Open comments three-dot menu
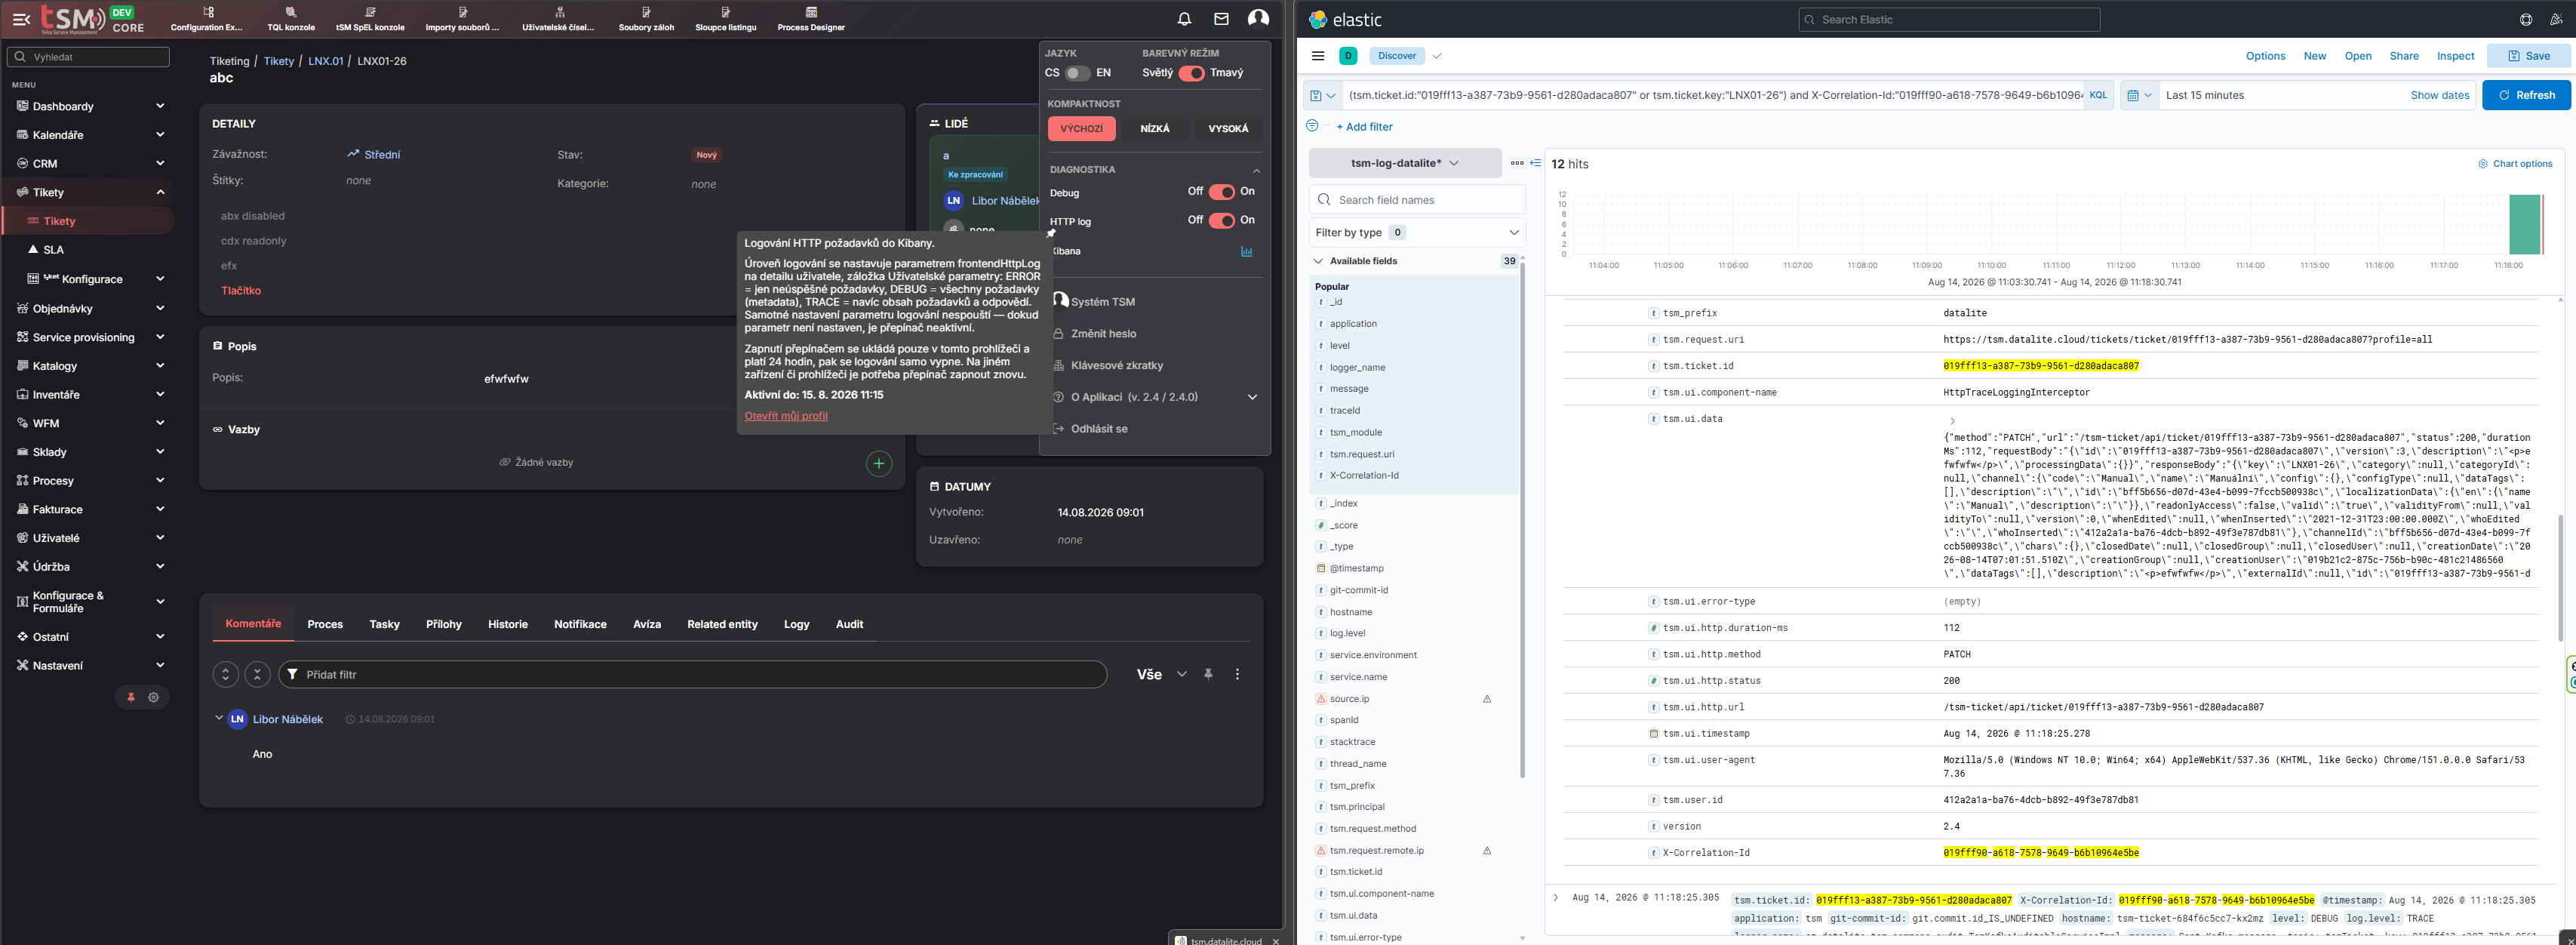This screenshot has height=945, width=2576. [1237, 674]
